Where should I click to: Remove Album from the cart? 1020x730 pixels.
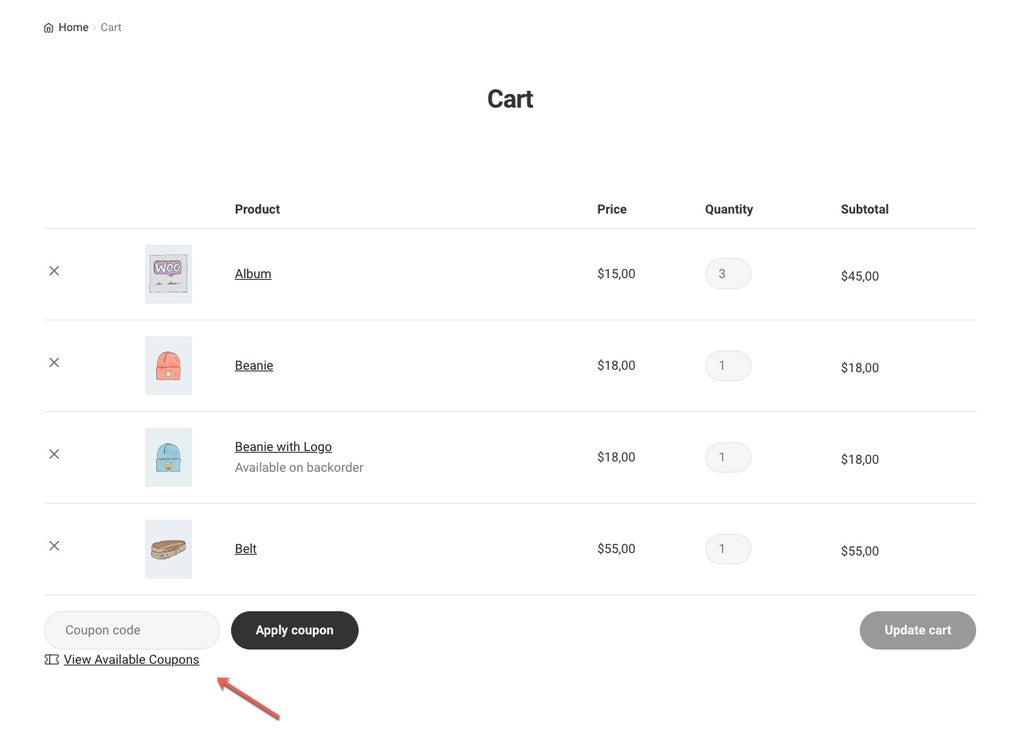pos(54,271)
